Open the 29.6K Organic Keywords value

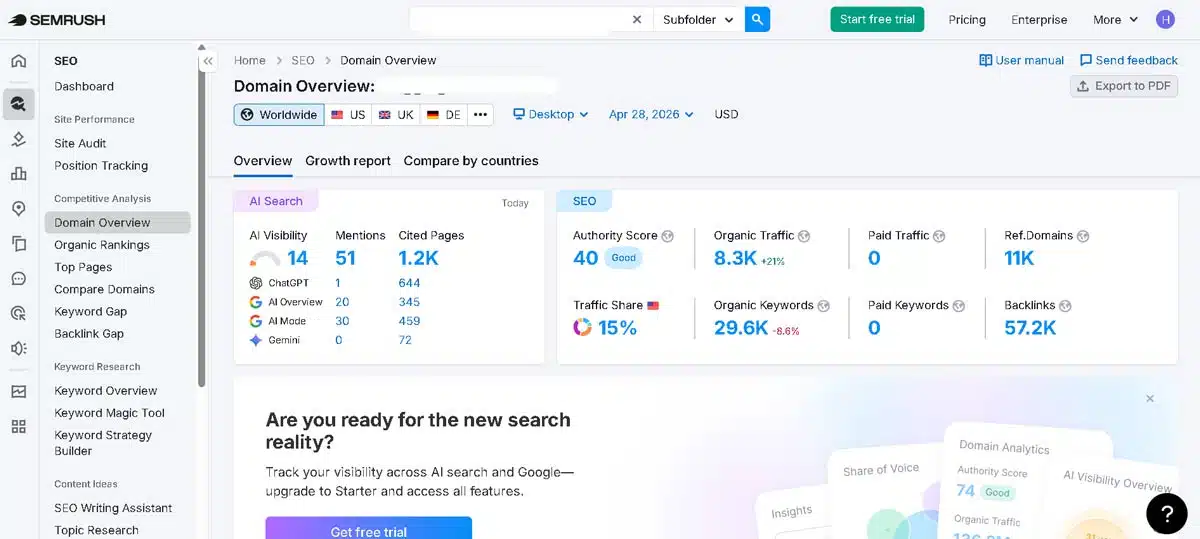tap(741, 327)
